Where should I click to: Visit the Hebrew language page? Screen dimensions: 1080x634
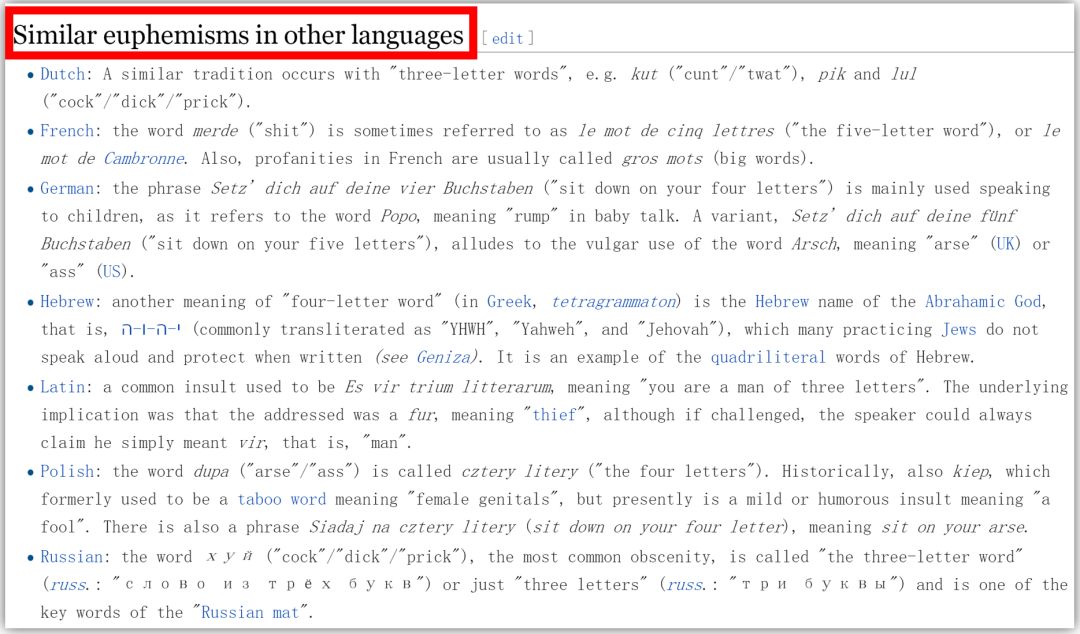point(69,301)
